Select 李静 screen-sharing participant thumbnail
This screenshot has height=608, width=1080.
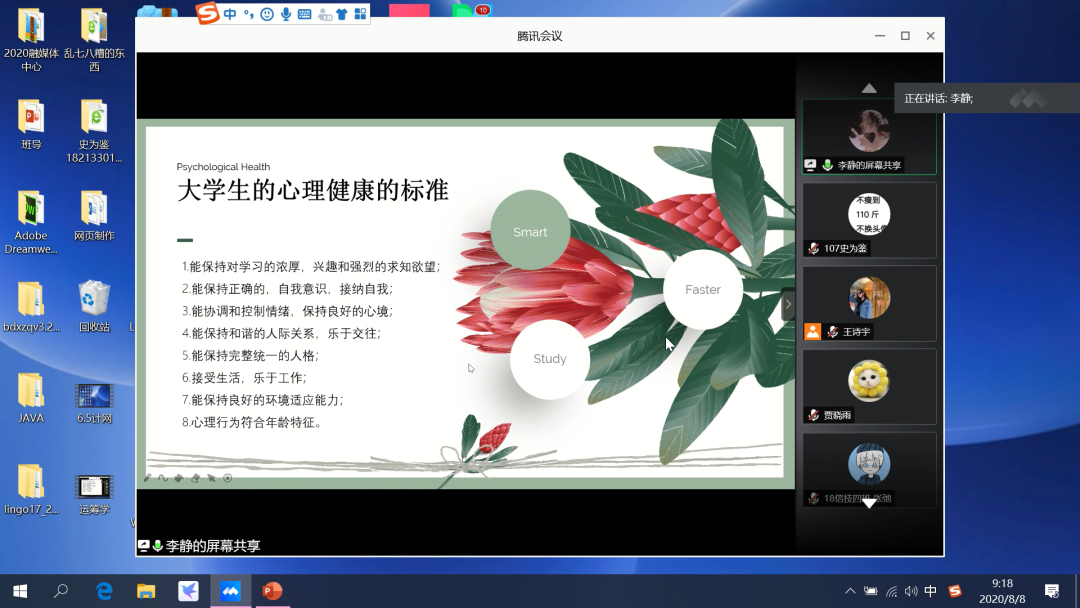click(x=869, y=136)
